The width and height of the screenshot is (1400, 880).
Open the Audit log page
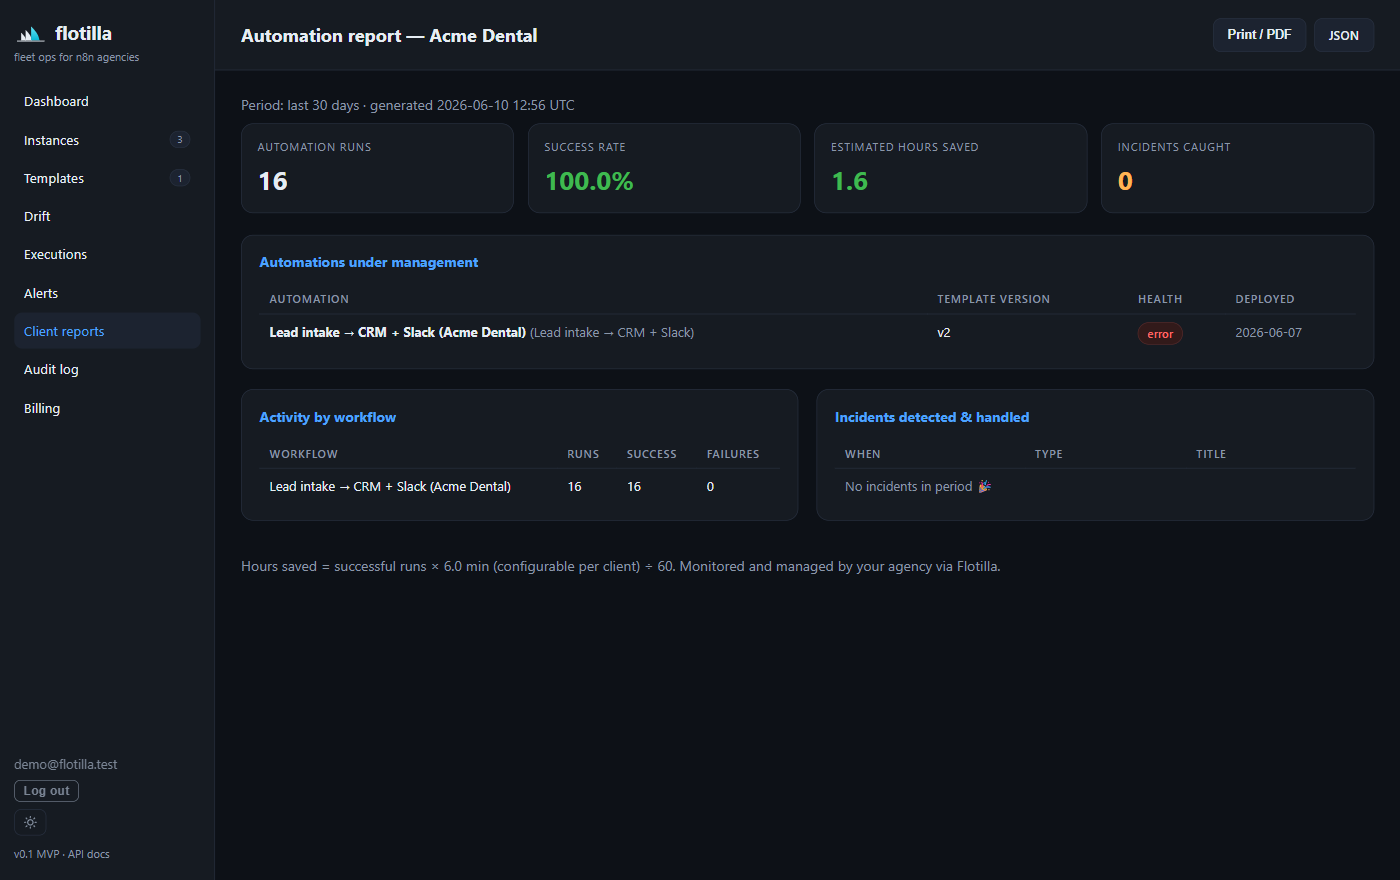pyautogui.click(x=107, y=369)
